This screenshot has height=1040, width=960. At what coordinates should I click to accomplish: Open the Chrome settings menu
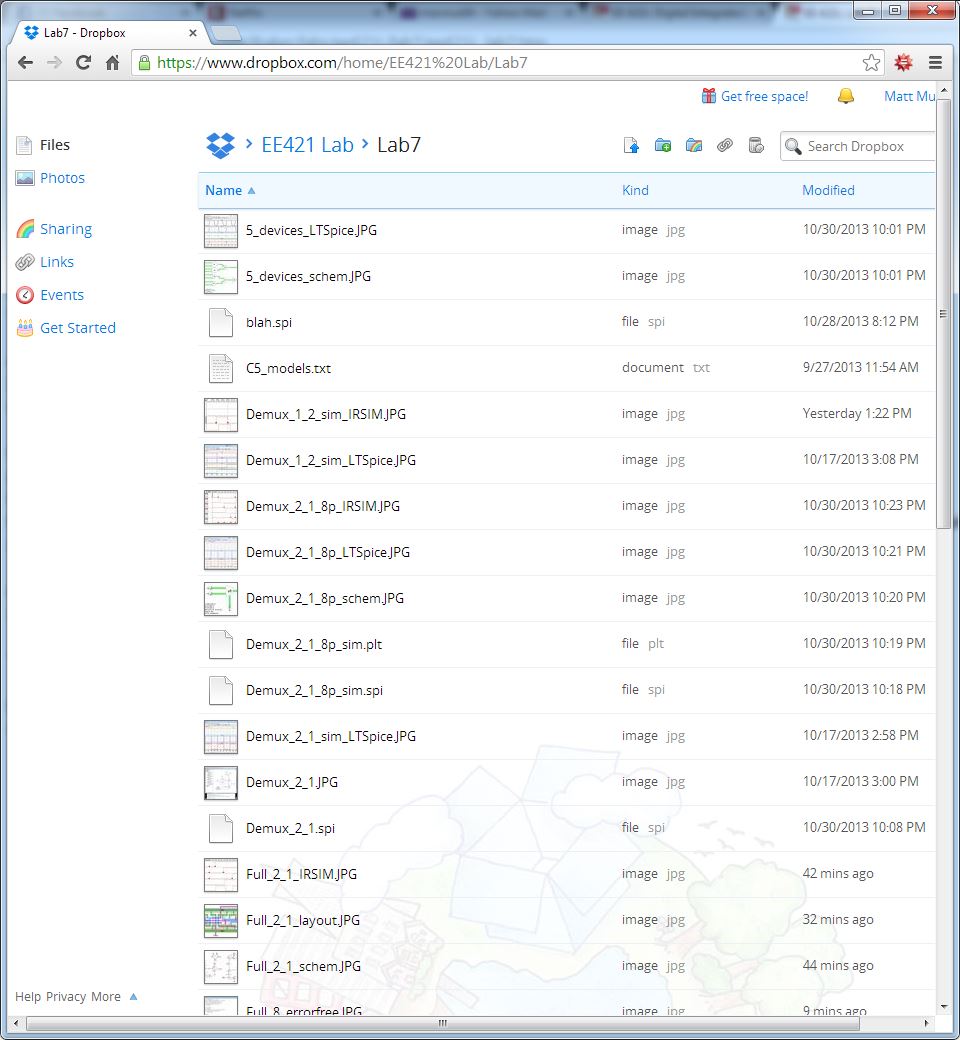(936, 62)
